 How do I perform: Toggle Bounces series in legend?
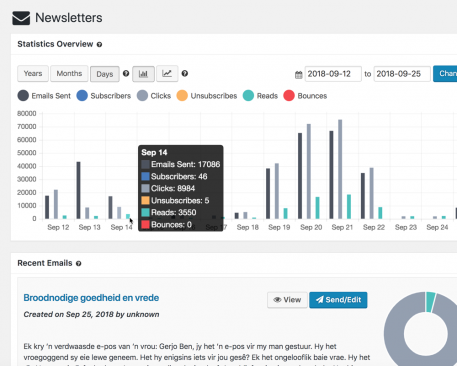pyautogui.click(x=305, y=96)
